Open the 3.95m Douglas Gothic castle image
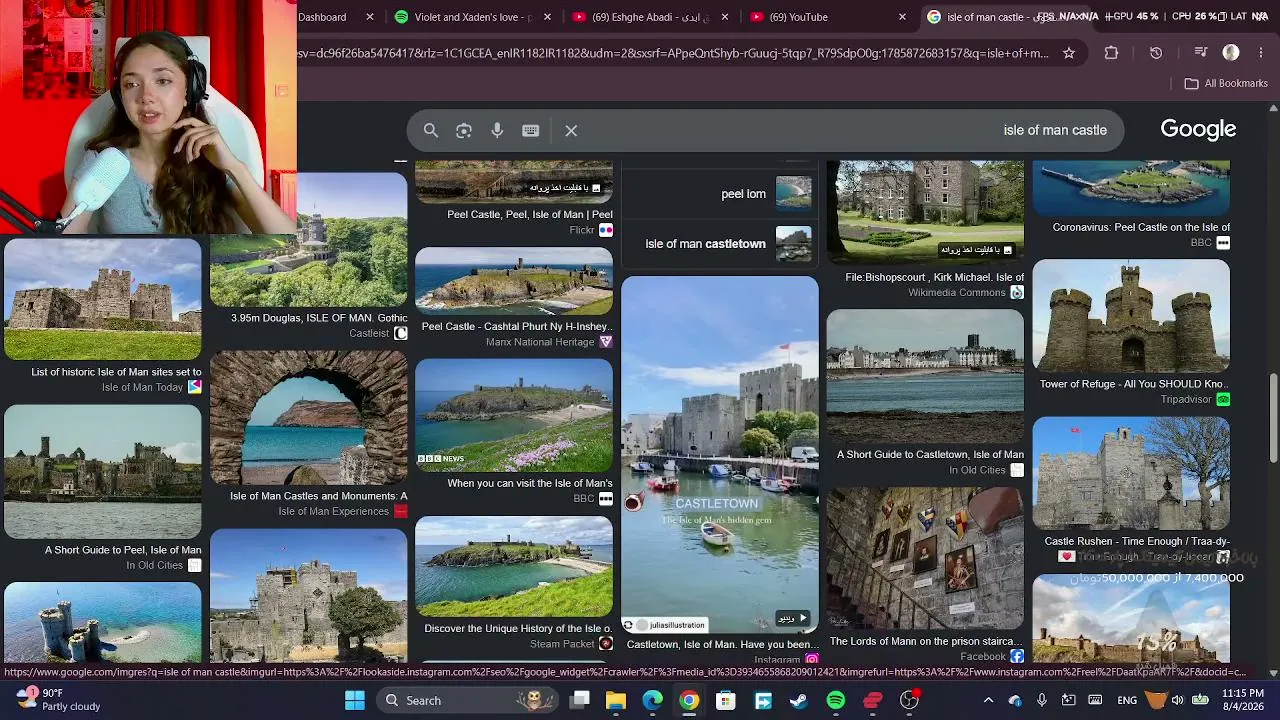1280x720 pixels. 309,240
